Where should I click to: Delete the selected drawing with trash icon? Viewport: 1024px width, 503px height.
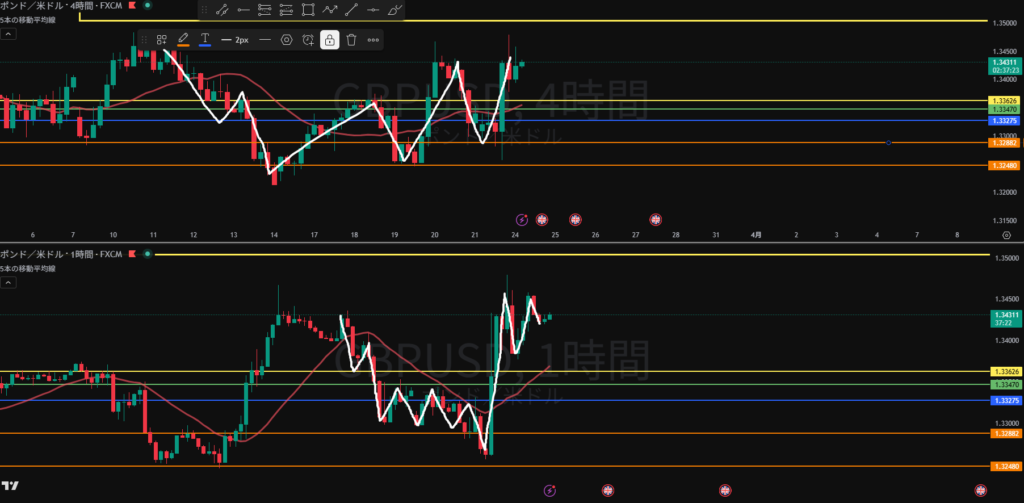351,40
